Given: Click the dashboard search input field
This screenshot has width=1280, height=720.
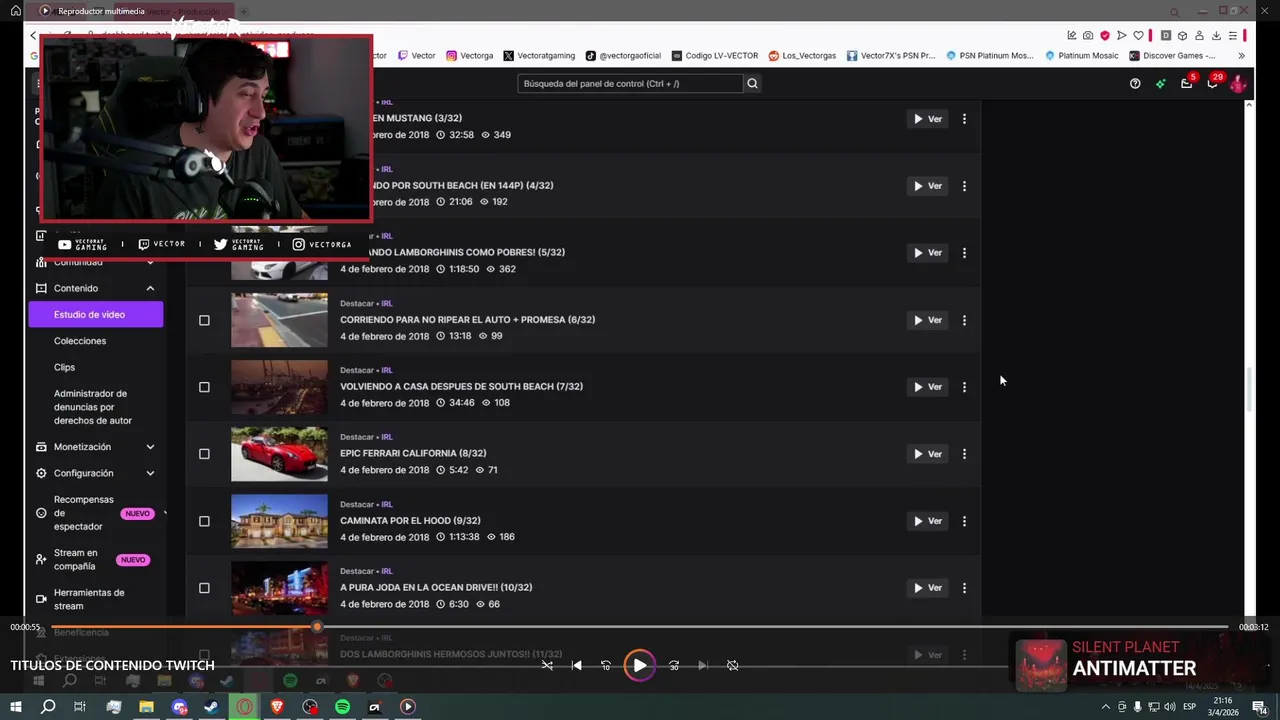Looking at the screenshot, I should (630, 84).
